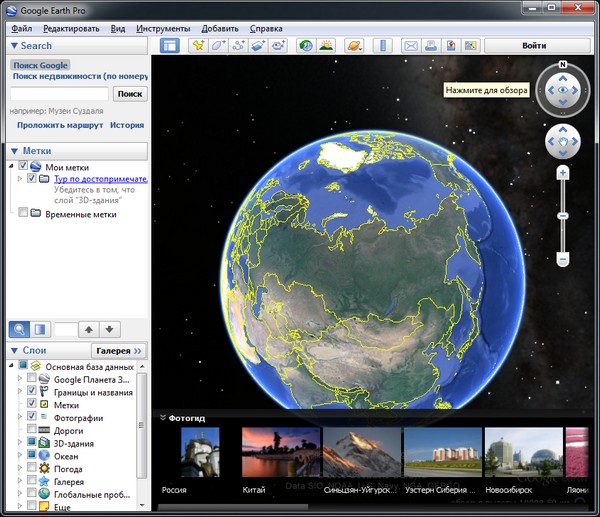Image resolution: width=600 pixels, height=517 pixels.
Task: Click the ruler measurement tool icon
Action: [384, 46]
